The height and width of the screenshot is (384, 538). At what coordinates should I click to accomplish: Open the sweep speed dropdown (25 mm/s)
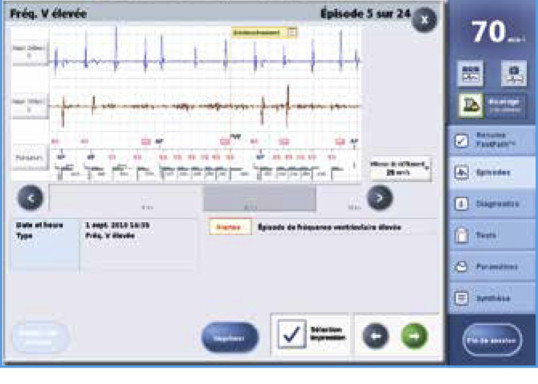point(400,169)
